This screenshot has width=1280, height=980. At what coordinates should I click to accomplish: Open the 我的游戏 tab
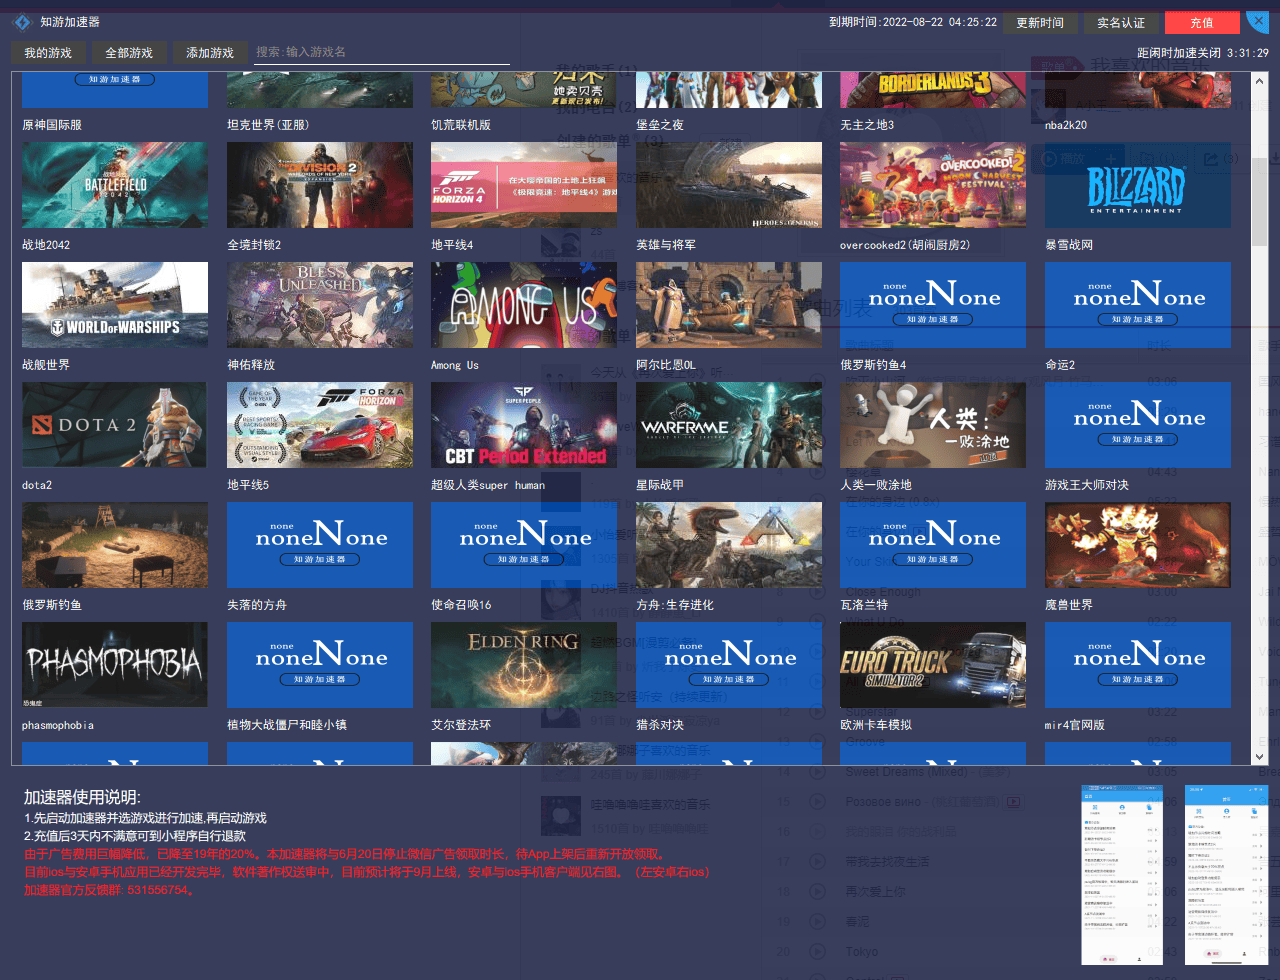[x=48, y=53]
